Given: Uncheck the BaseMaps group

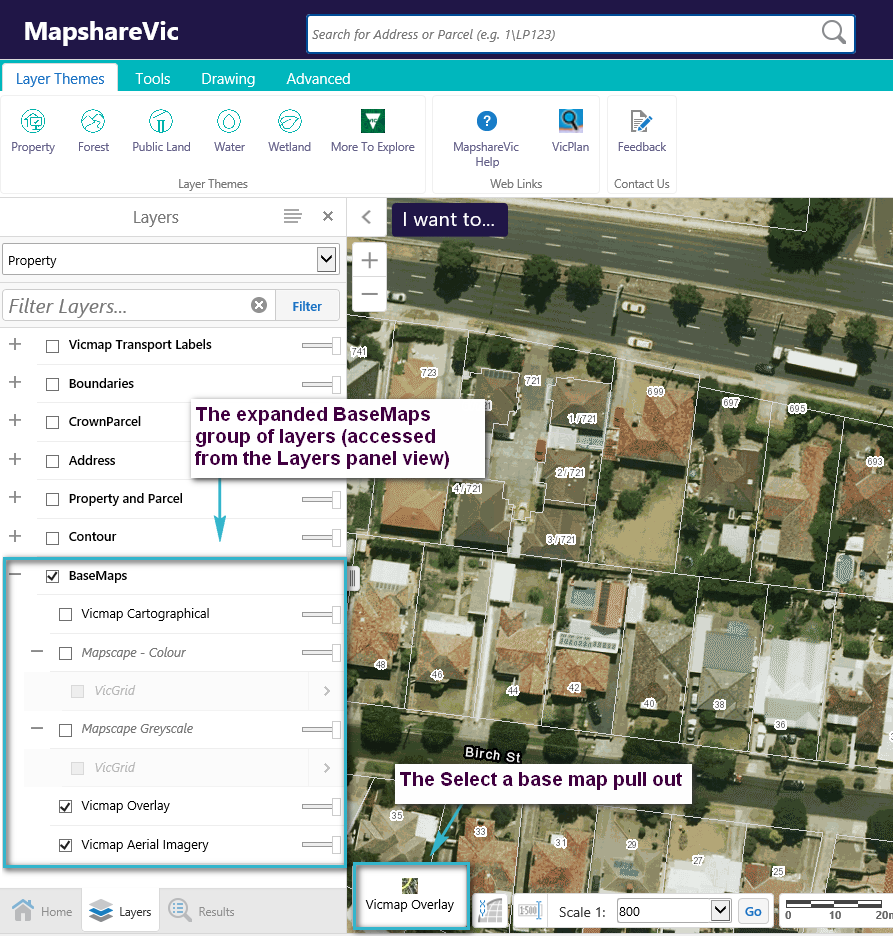Looking at the screenshot, I should [x=53, y=576].
